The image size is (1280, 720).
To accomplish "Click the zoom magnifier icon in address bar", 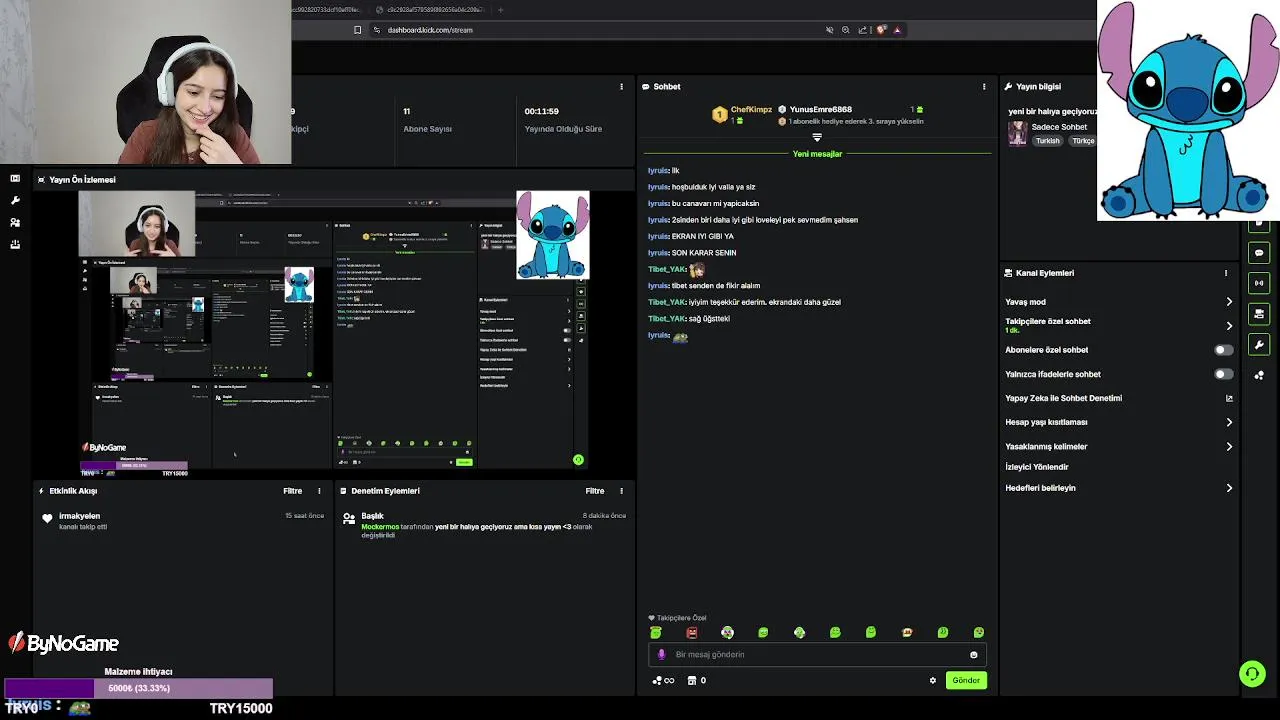I will pyautogui.click(x=845, y=30).
